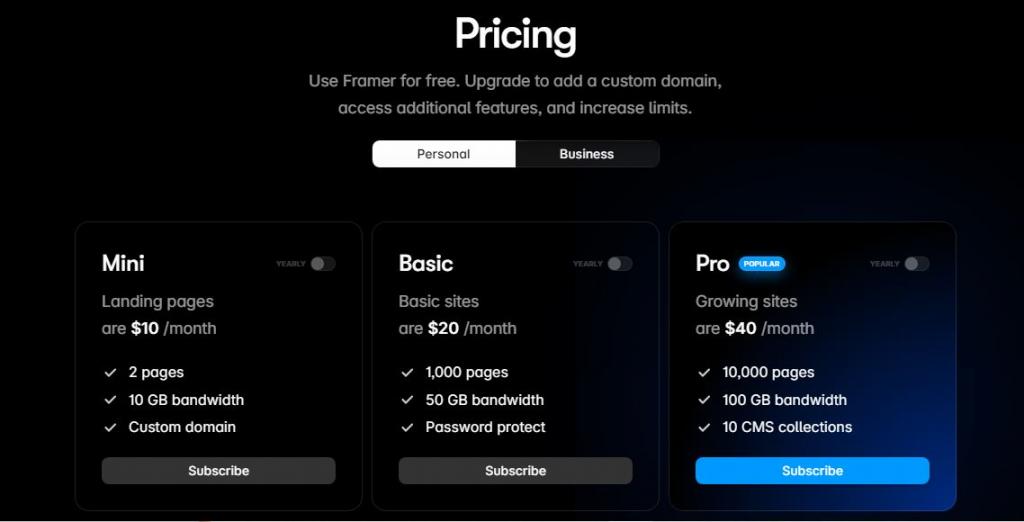
Task: Switch to the Business pricing tab
Action: click(x=587, y=154)
